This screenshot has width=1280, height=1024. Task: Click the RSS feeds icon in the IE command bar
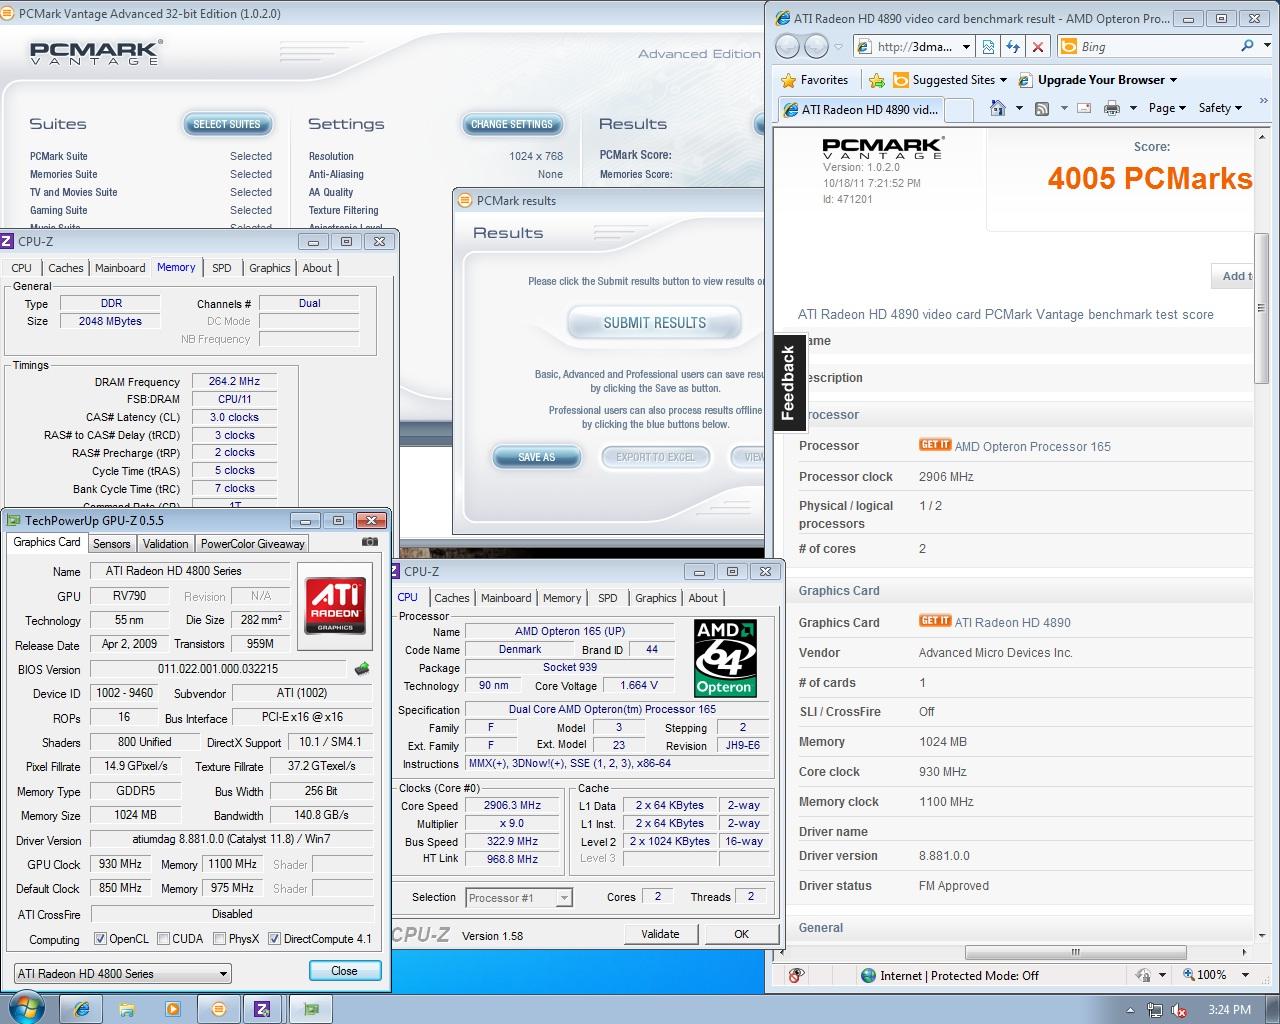[x=1041, y=108]
